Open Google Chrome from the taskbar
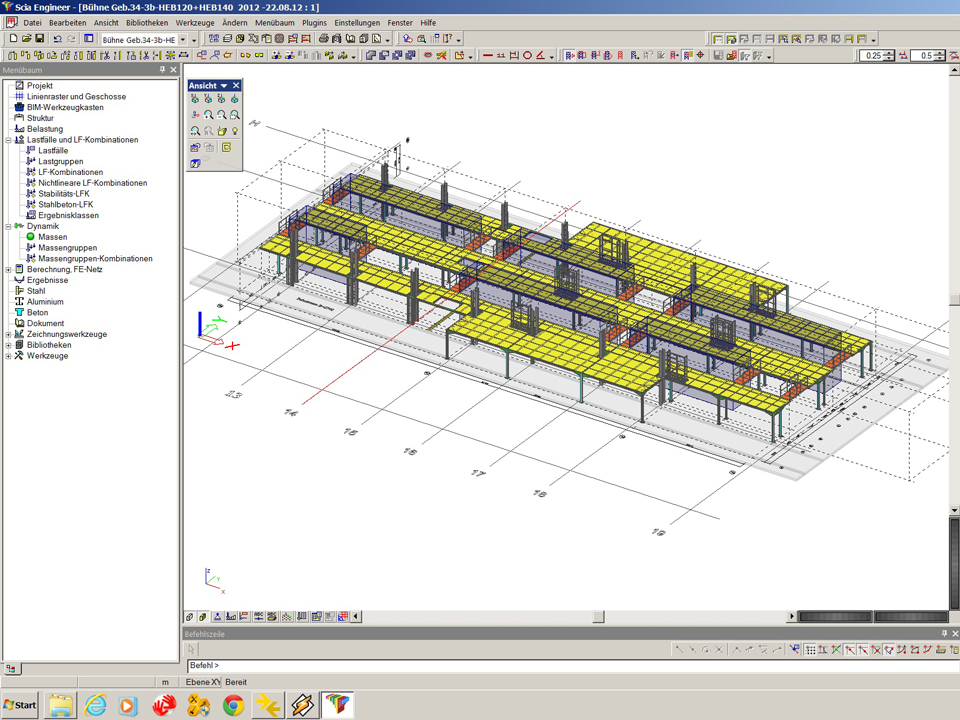 (x=233, y=705)
